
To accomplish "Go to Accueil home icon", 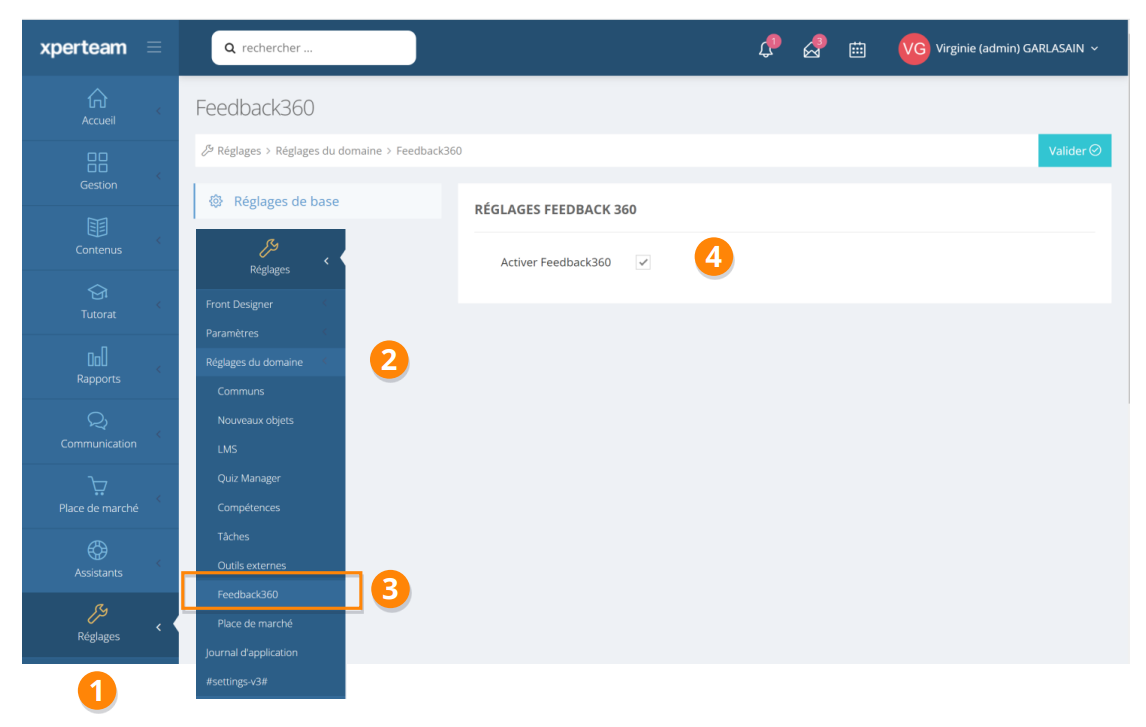I will click(98, 99).
